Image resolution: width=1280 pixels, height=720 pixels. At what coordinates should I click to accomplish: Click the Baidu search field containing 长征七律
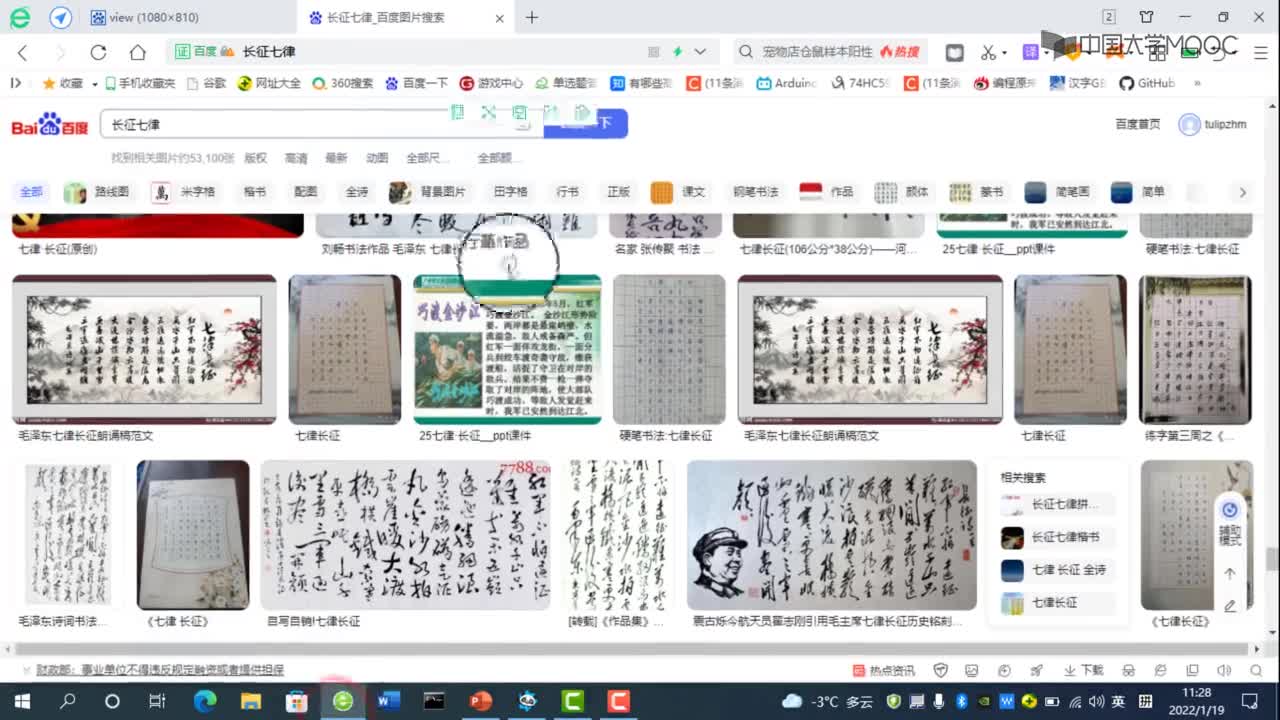(320, 124)
